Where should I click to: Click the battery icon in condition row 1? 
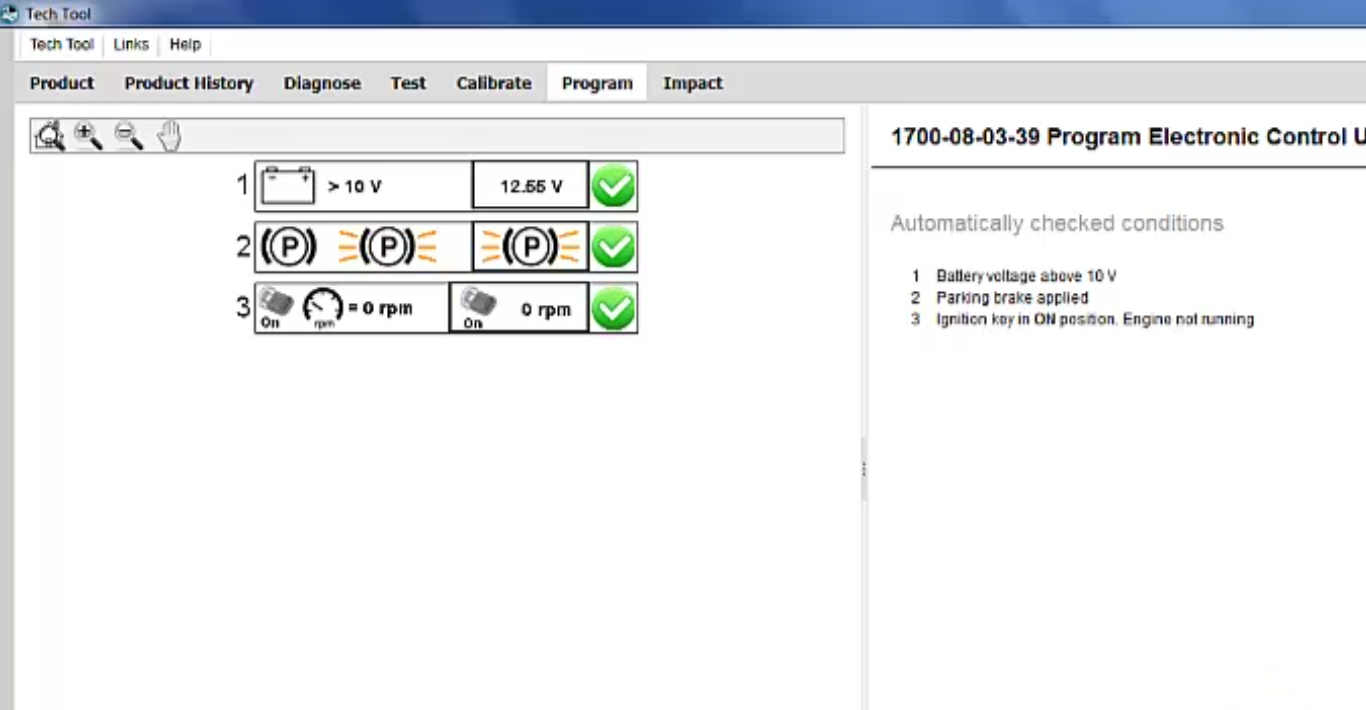point(287,184)
